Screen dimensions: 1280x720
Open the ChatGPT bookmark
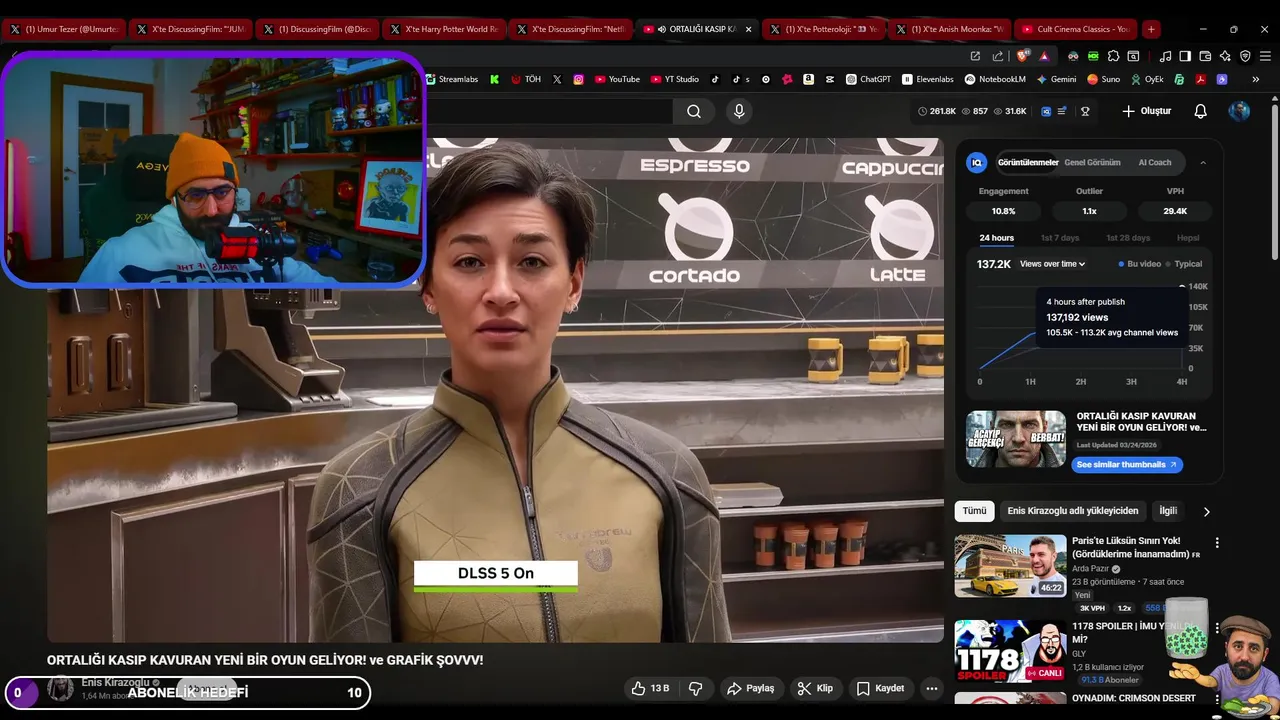pos(868,79)
